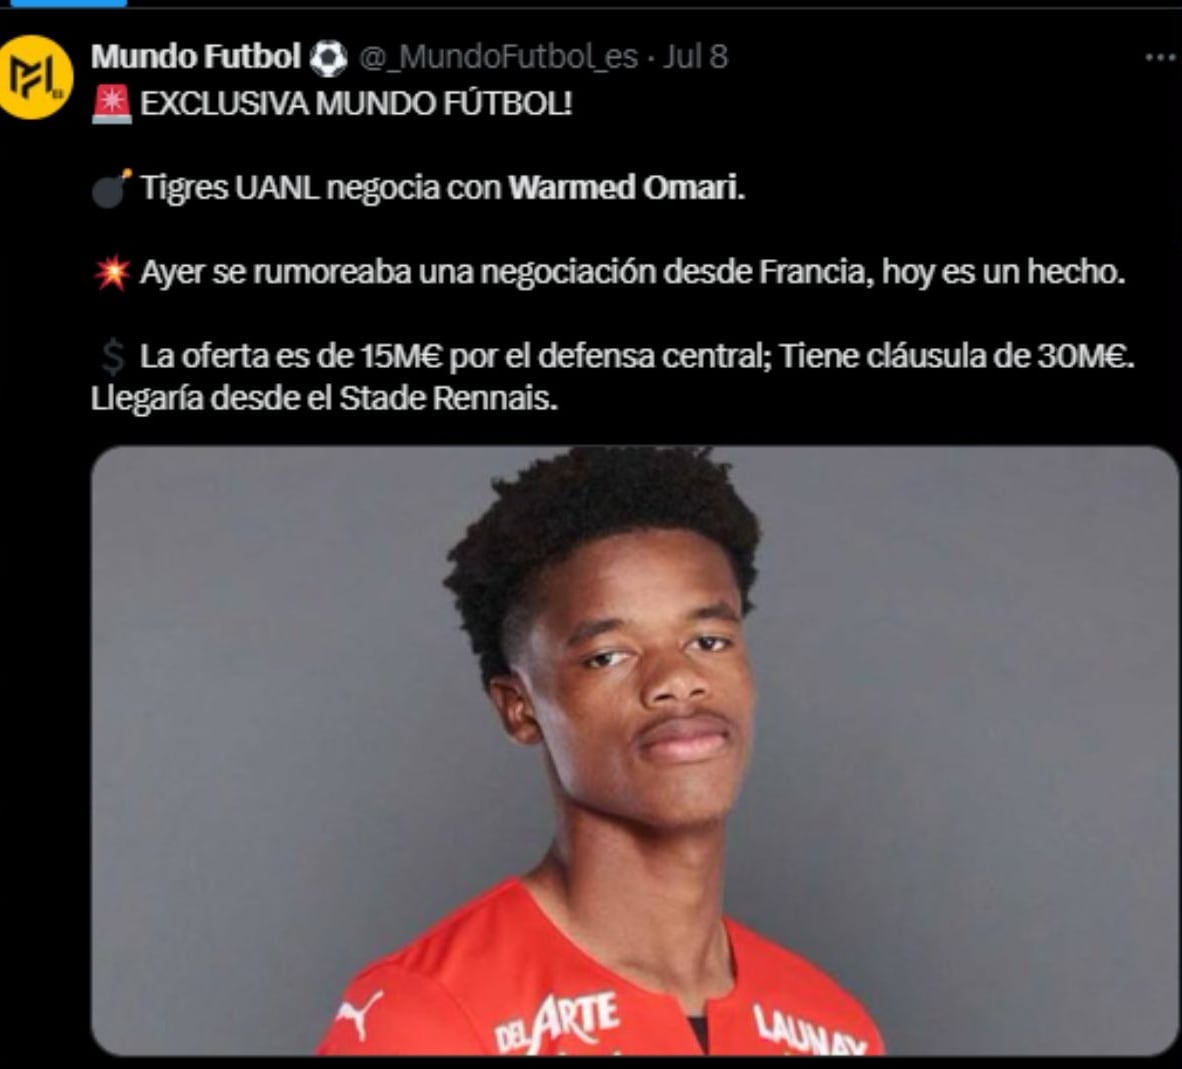
Task: Click the EXCLUSIVA MUNDO FÚTBOL! headline text
Action: 356,104
